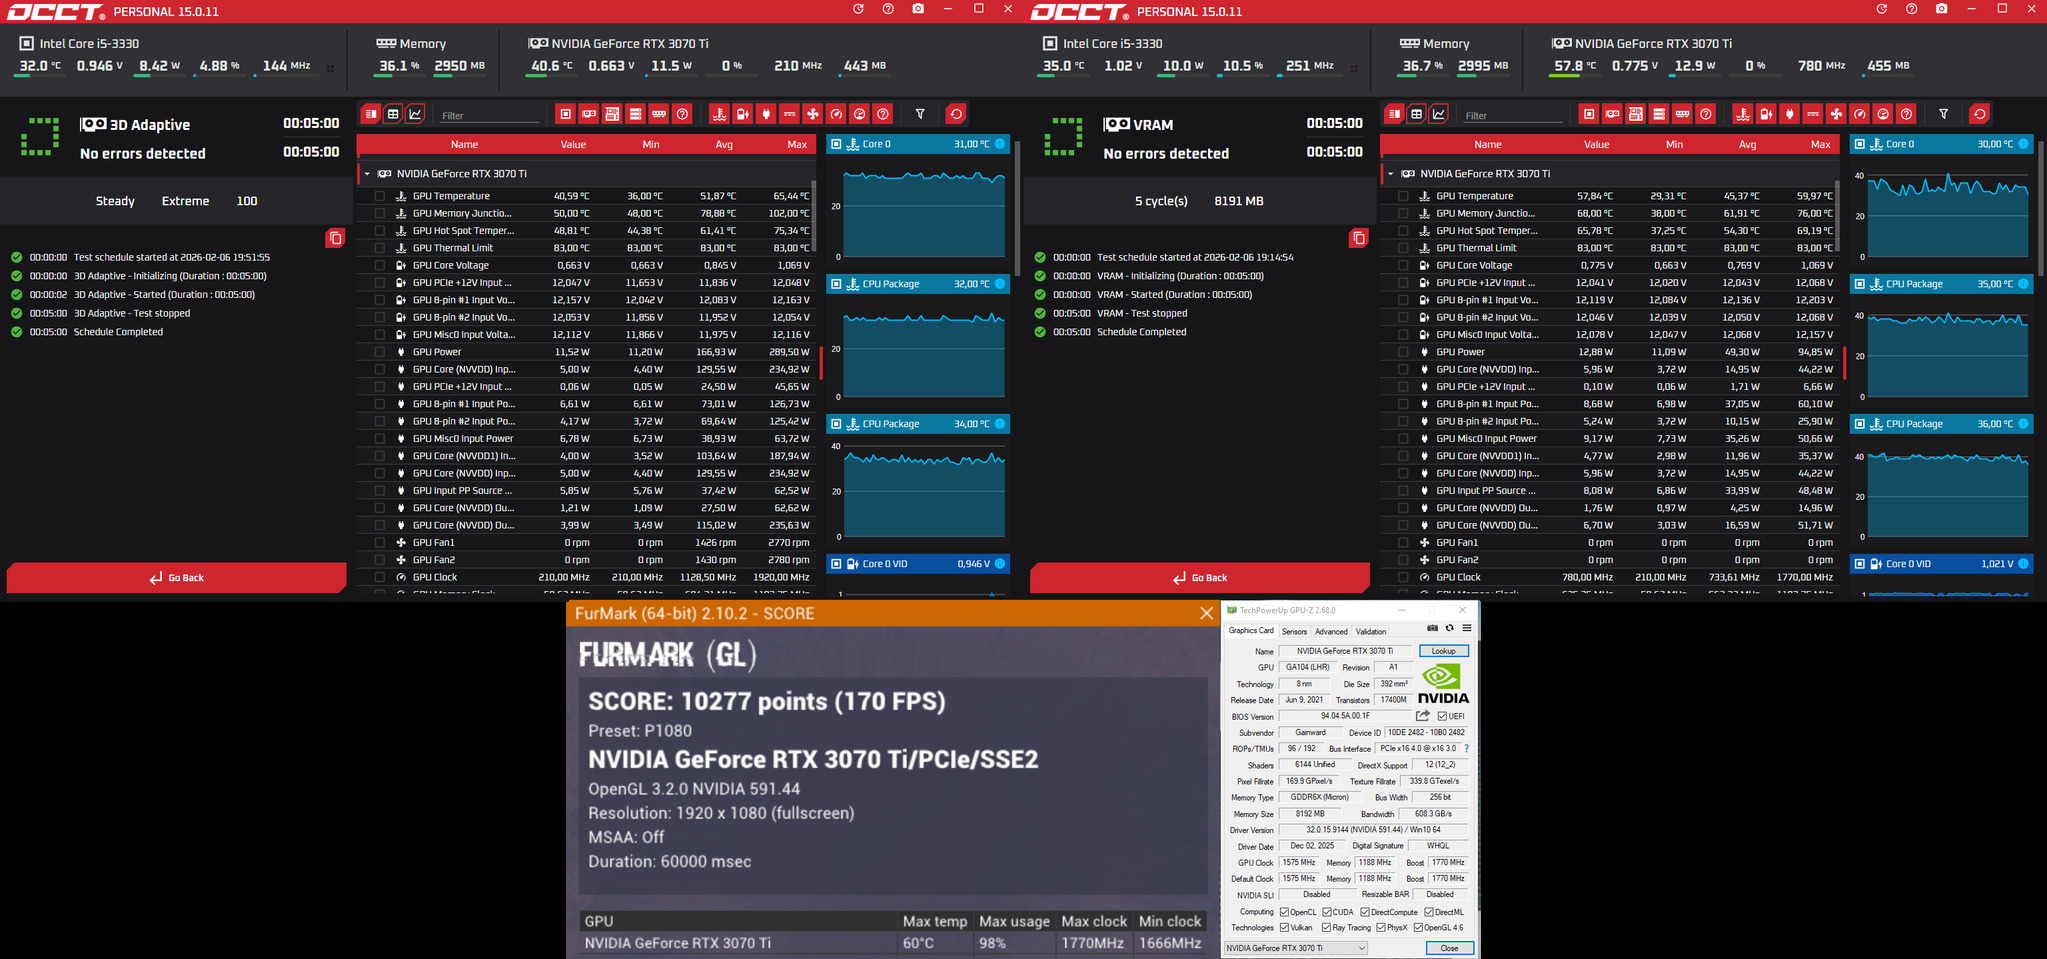Click the Filter field in 3D Adaptive window
Viewport: 2047px width, 959px height.
click(x=490, y=115)
